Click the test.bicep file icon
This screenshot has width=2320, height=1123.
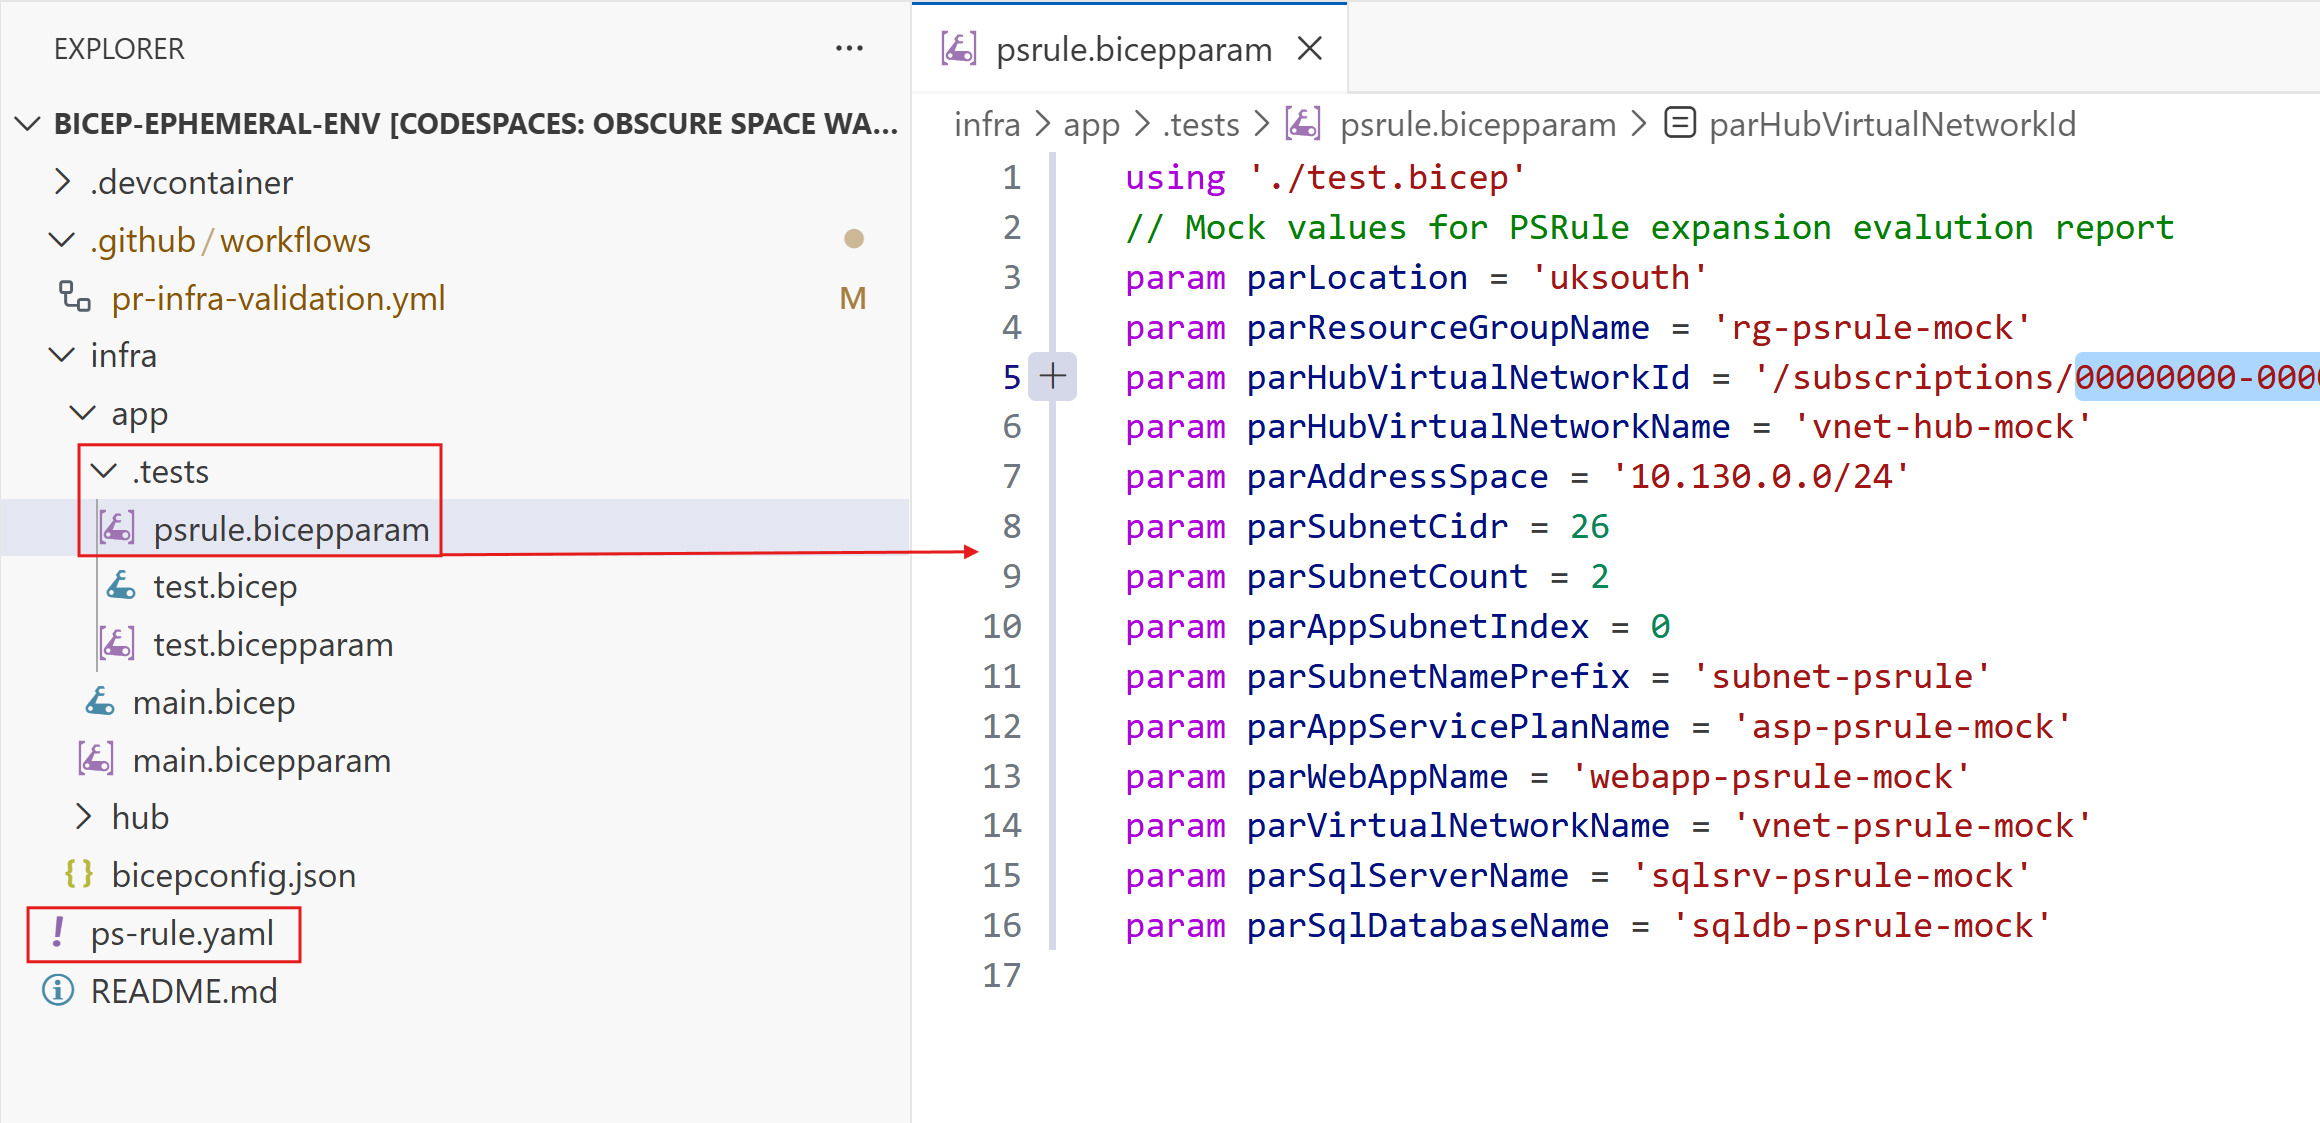click(x=121, y=586)
